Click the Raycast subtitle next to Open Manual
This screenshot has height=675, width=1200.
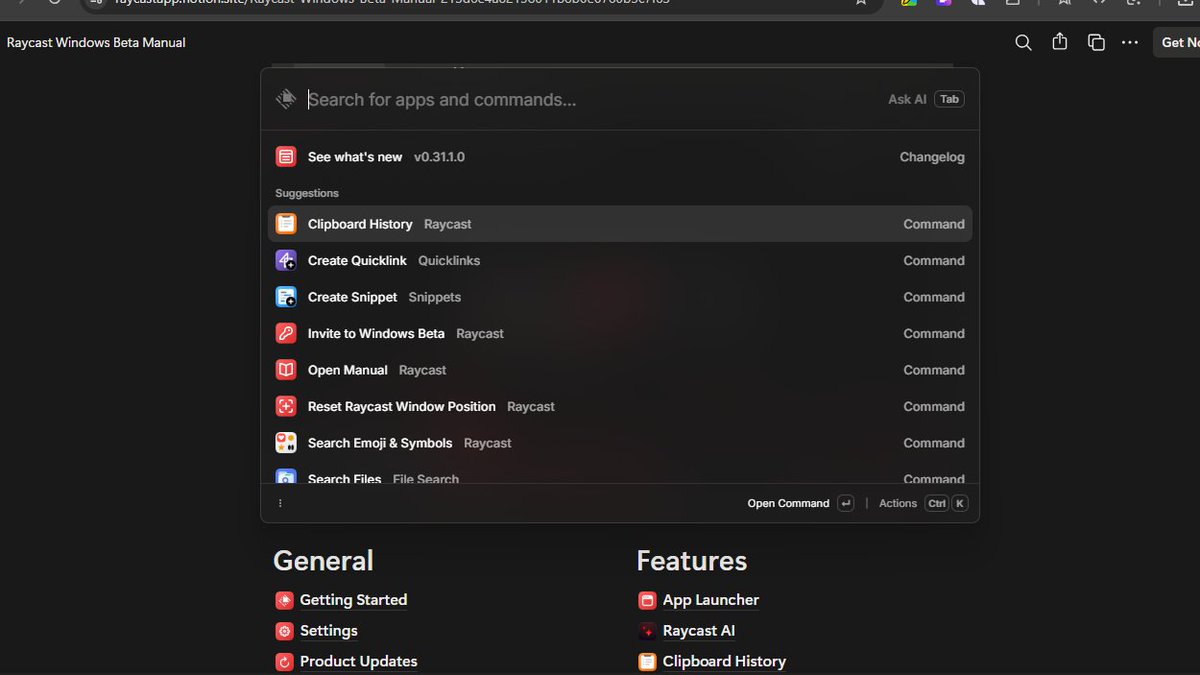422,370
